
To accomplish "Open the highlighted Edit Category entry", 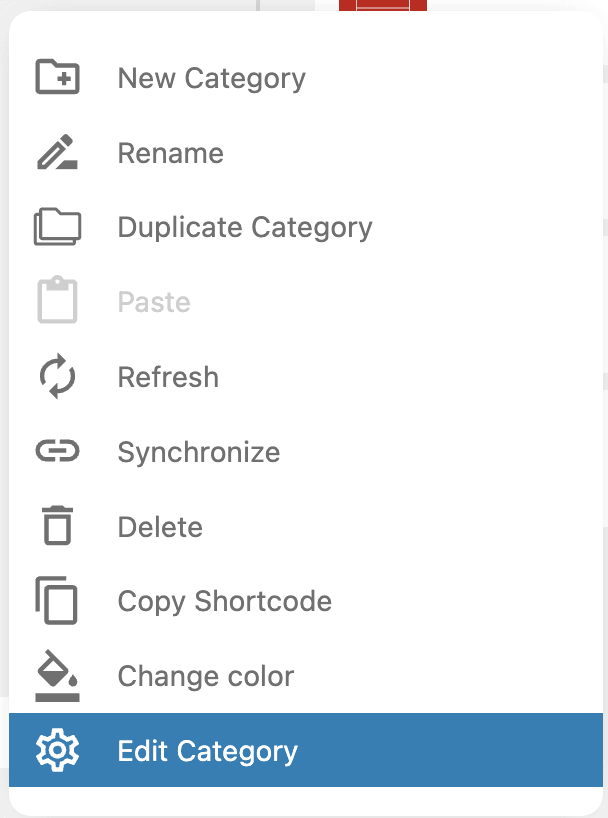I will click(x=207, y=751).
